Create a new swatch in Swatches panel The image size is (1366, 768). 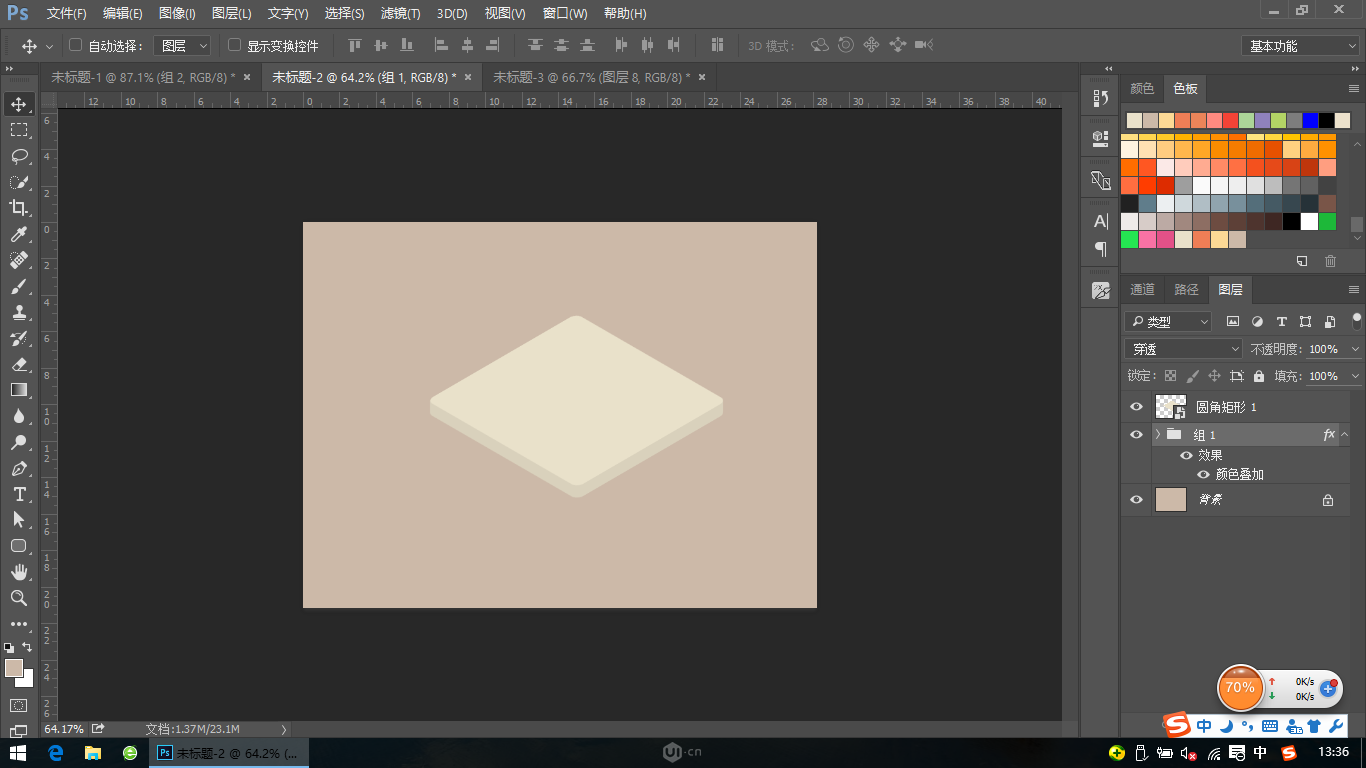[x=1301, y=261]
